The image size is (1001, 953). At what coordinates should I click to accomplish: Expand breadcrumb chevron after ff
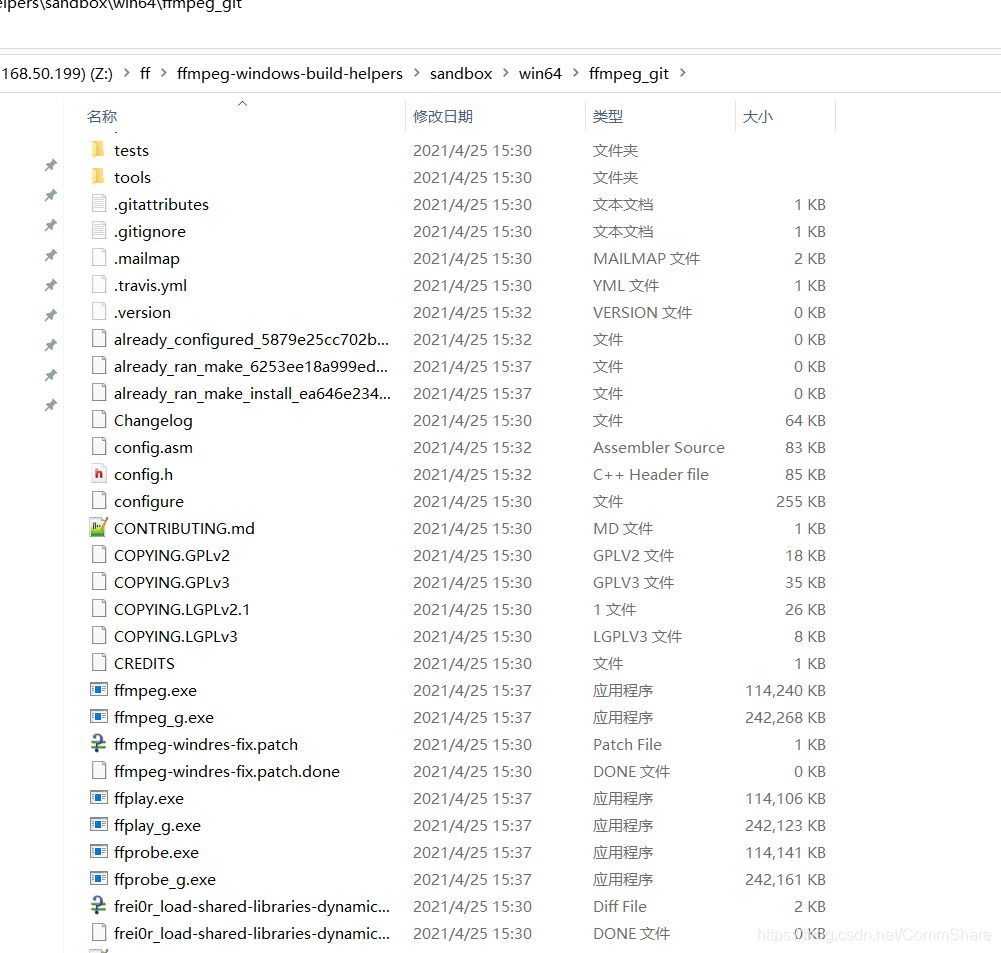click(x=163, y=73)
